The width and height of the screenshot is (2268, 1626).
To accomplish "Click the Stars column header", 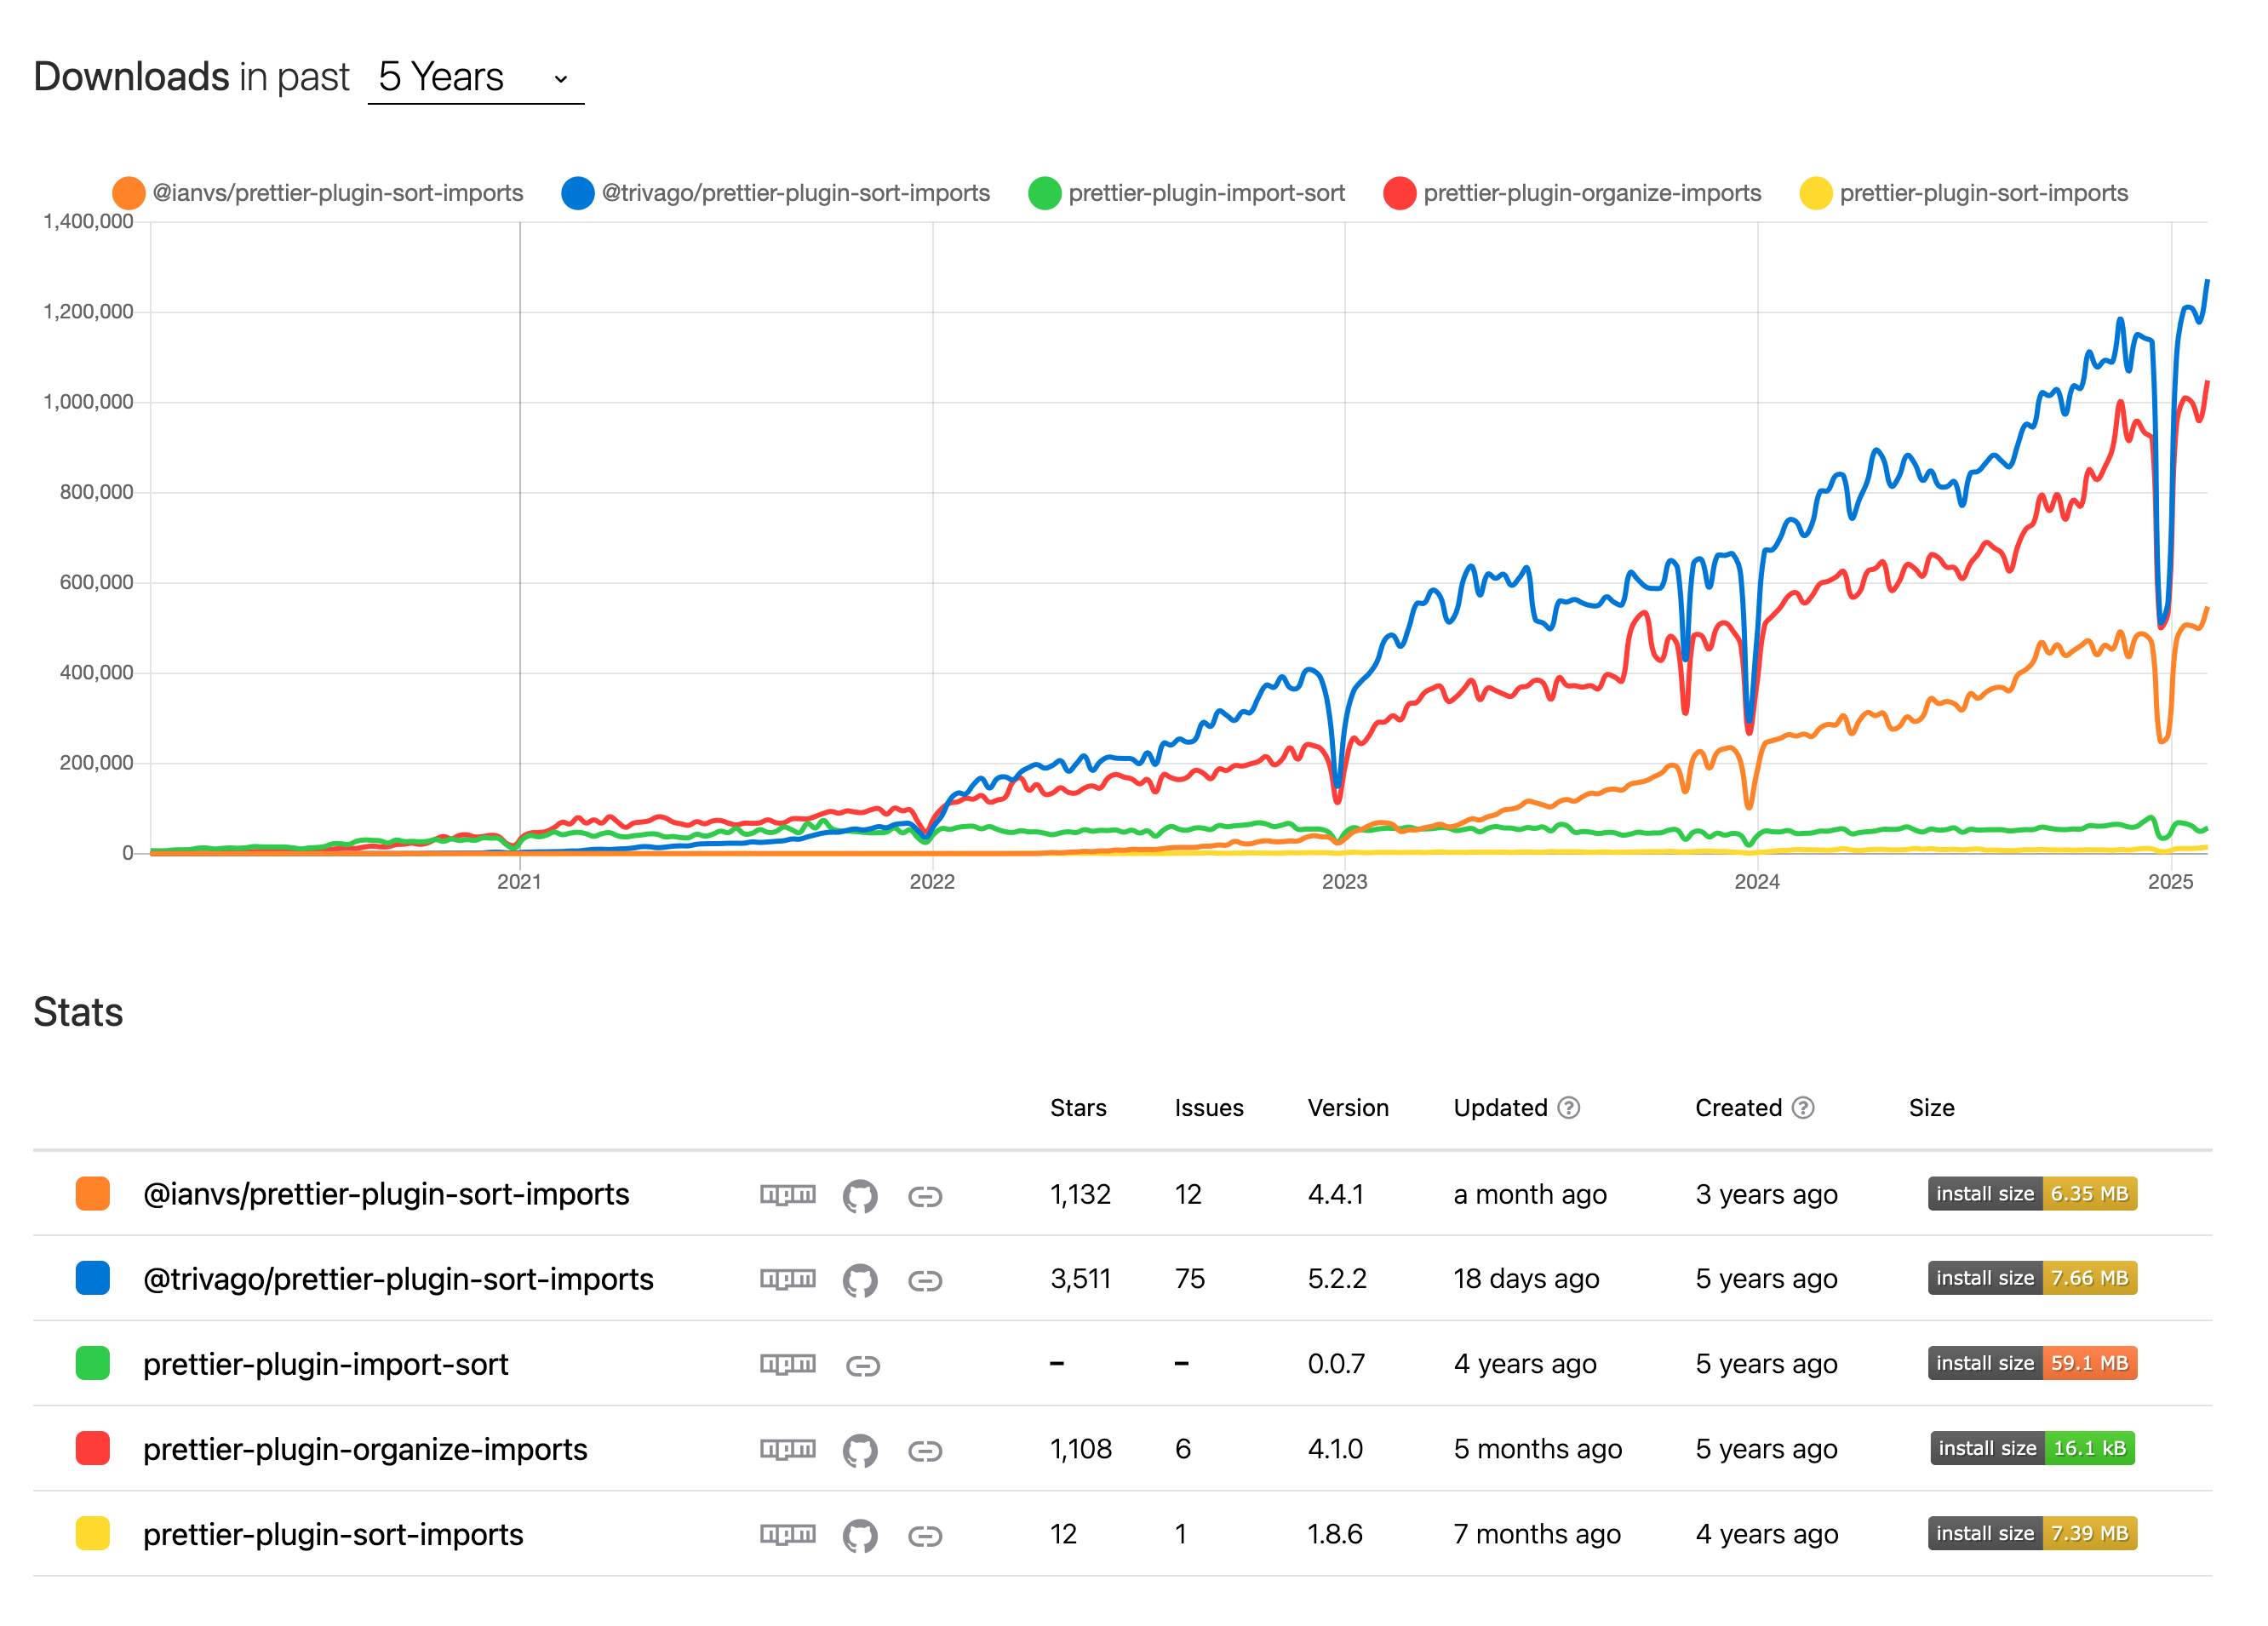I will tap(1078, 1108).
